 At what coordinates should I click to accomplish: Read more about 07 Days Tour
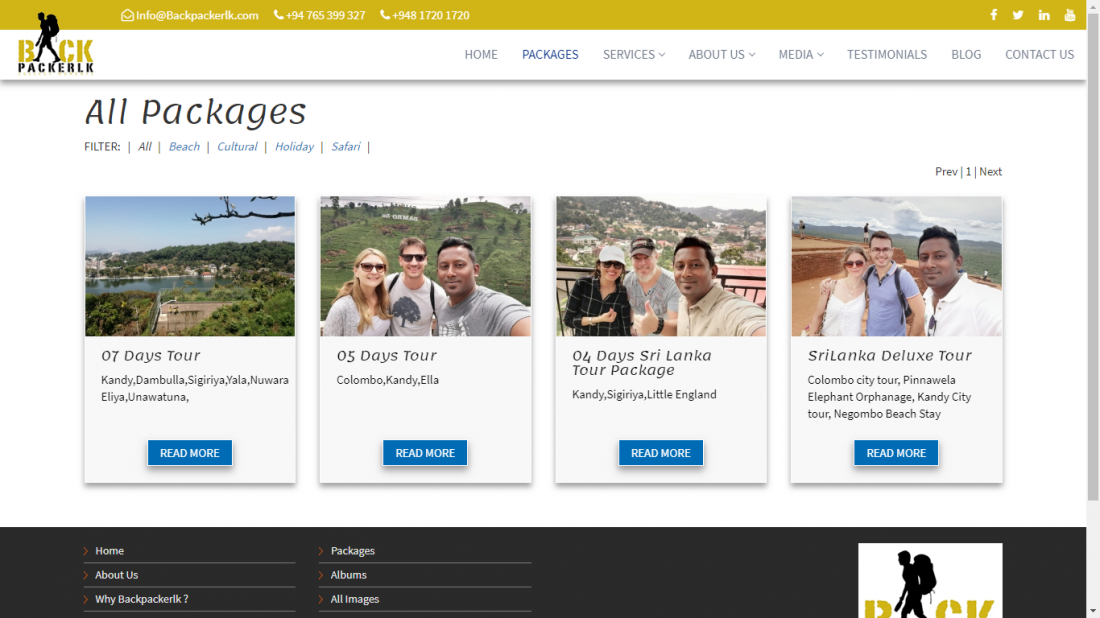coord(189,453)
